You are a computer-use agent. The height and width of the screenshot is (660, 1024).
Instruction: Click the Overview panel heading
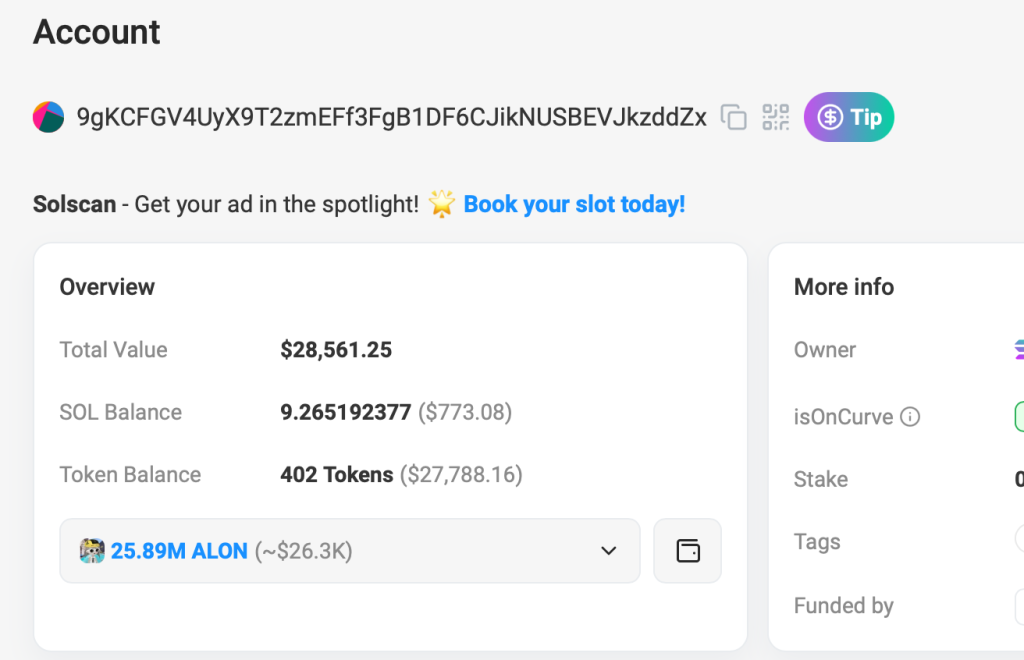point(107,287)
